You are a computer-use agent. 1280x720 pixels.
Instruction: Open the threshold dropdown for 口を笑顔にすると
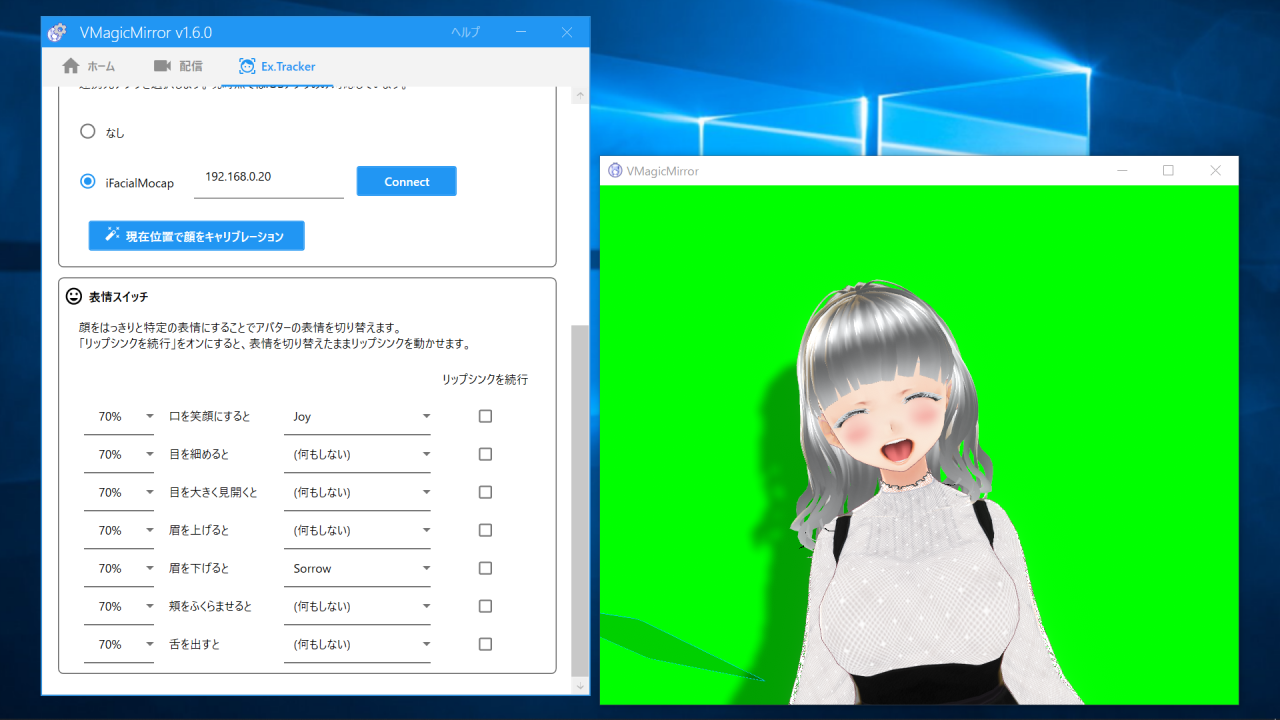[119, 417]
